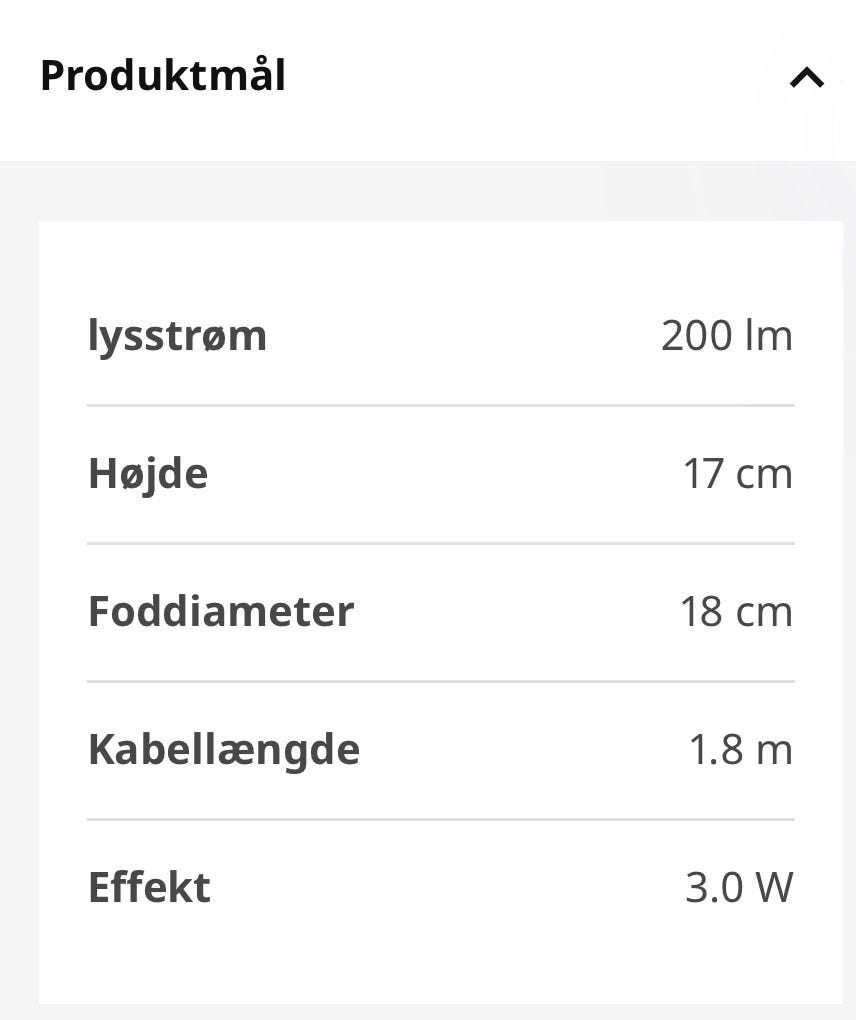
Task: Click the divider line under the lysstrøm row
Action: click(x=441, y=405)
